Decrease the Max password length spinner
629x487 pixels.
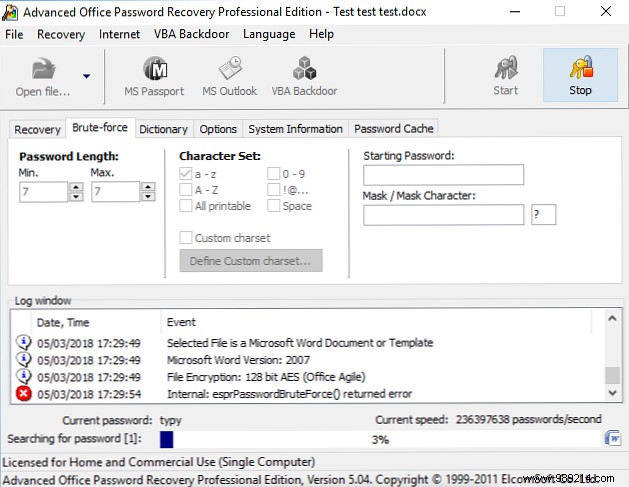click(148, 197)
